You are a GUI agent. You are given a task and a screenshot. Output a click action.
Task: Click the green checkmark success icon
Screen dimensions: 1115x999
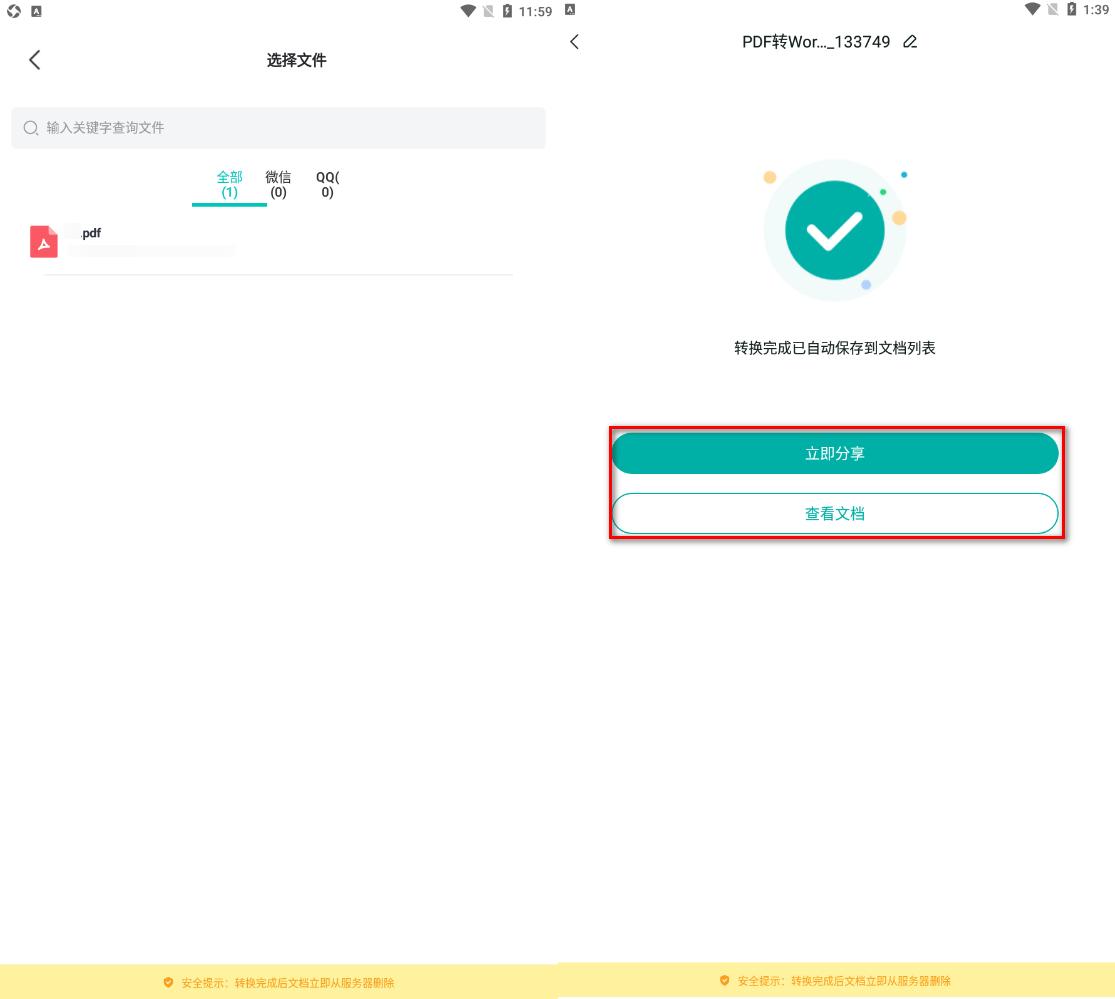point(835,230)
